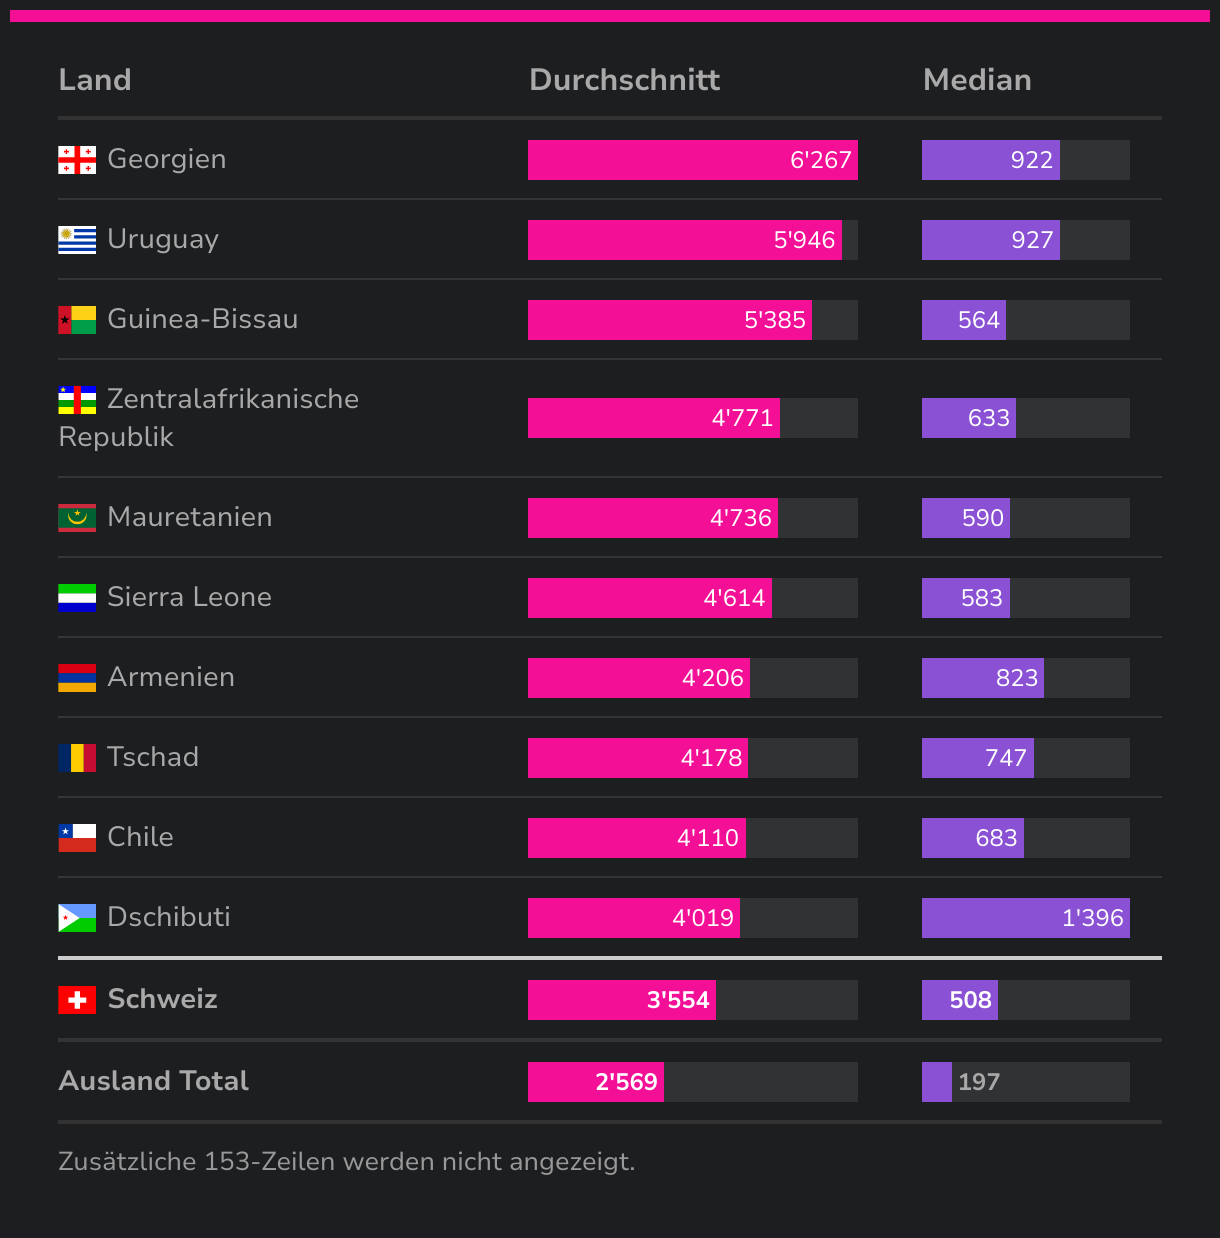
Task: Select Schweiz average bar showing 3'554
Action: (x=622, y=1000)
